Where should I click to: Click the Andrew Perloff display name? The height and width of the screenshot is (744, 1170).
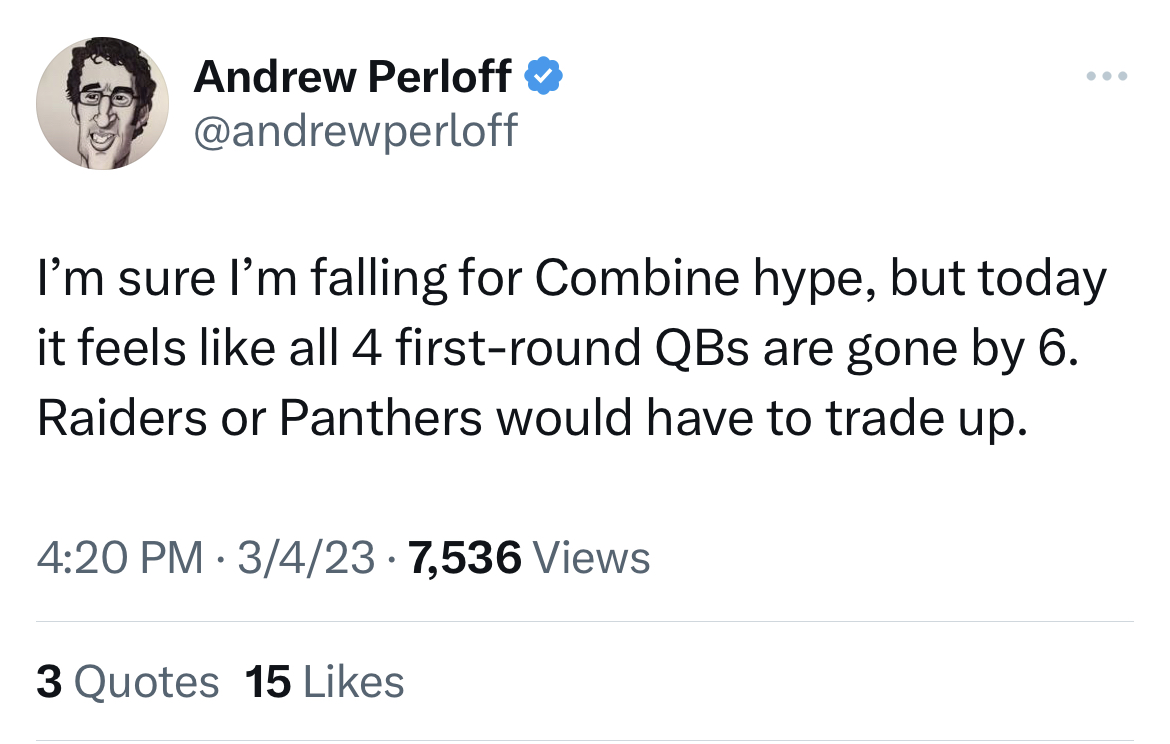click(x=352, y=76)
